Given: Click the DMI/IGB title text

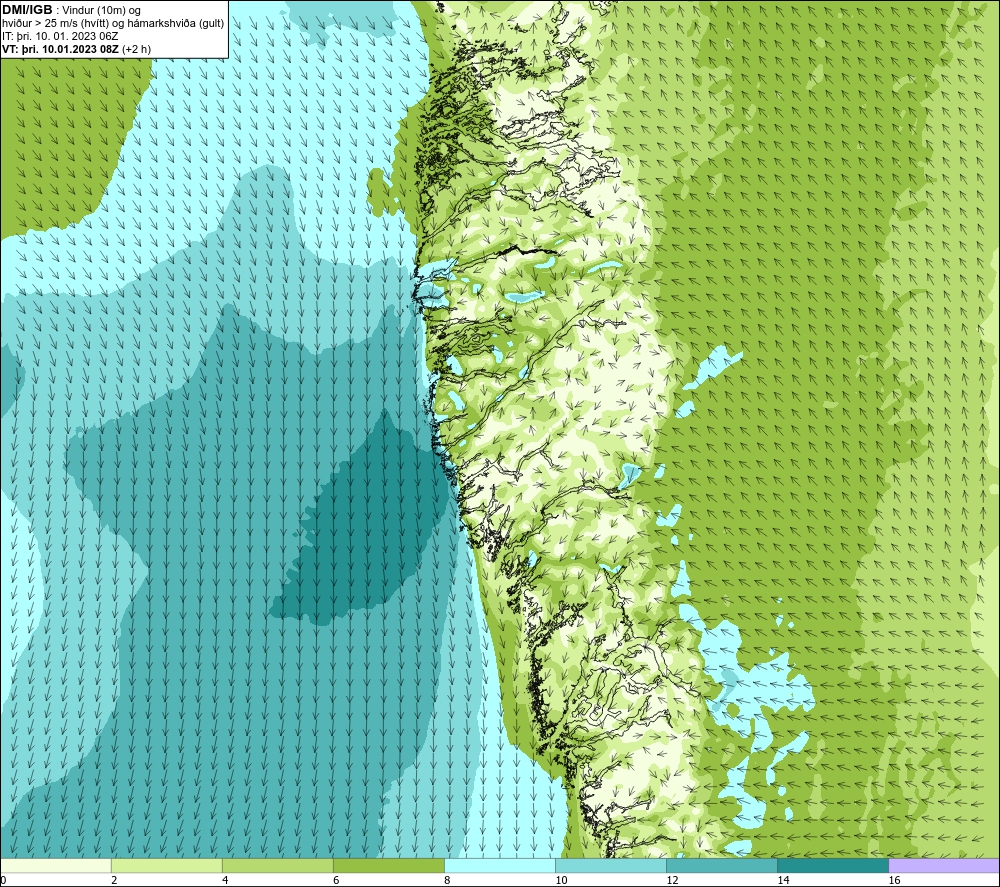Looking at the screenshot, I should coord(27,10).
